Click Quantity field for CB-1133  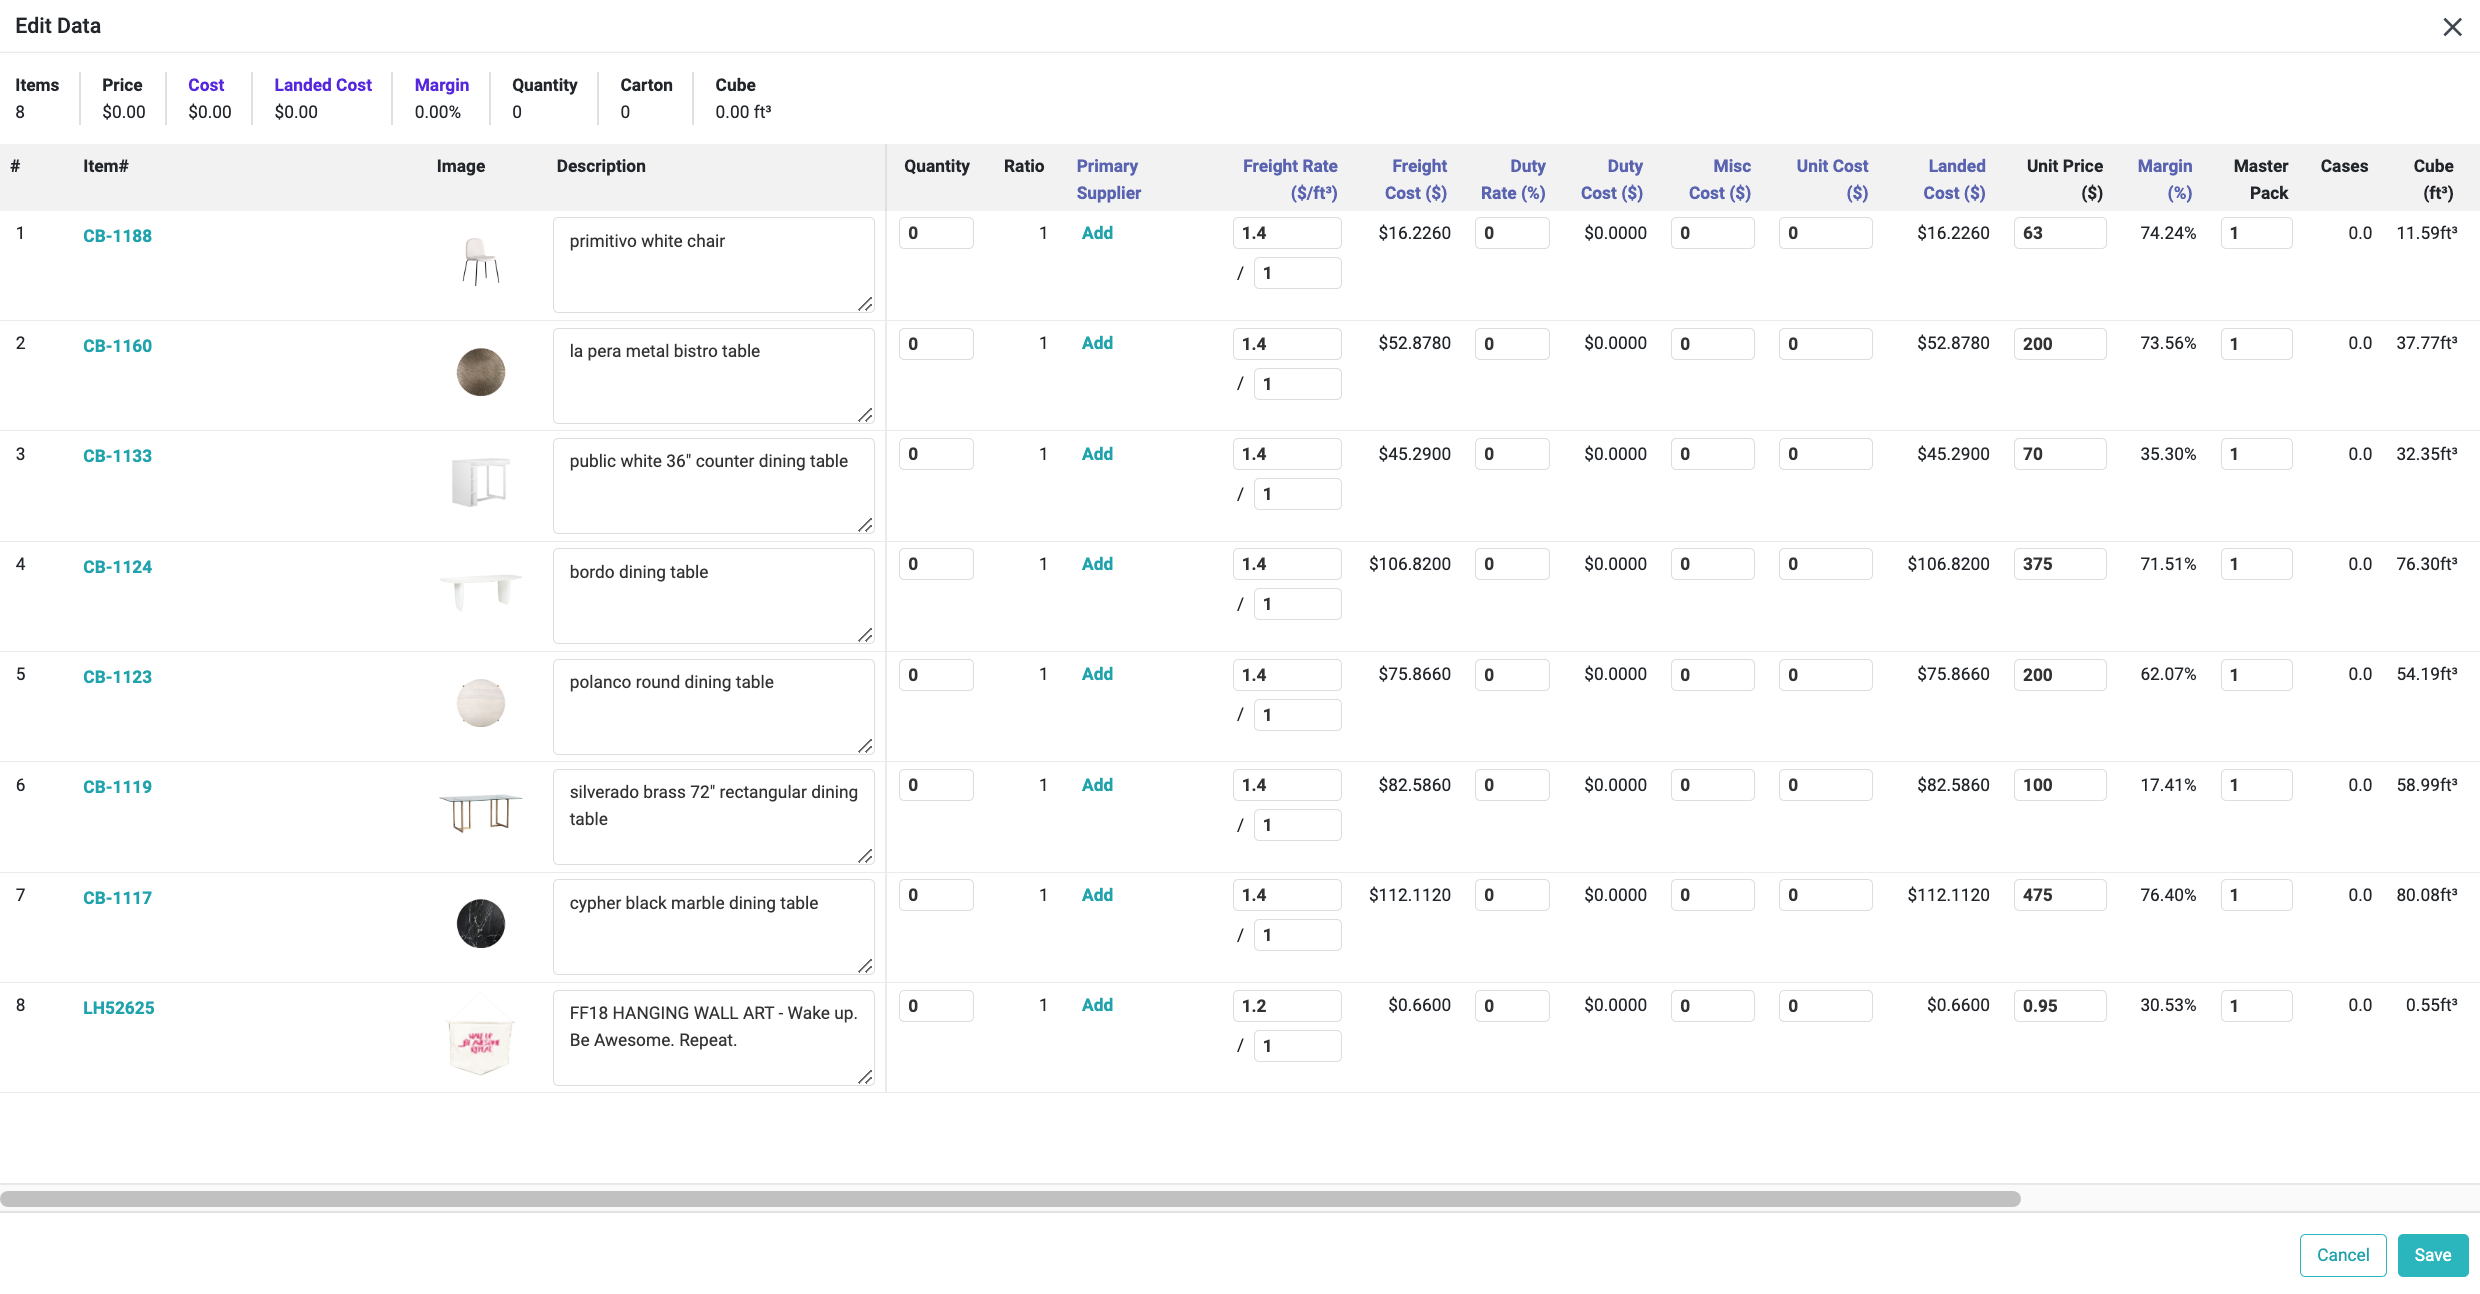point(935,454)
